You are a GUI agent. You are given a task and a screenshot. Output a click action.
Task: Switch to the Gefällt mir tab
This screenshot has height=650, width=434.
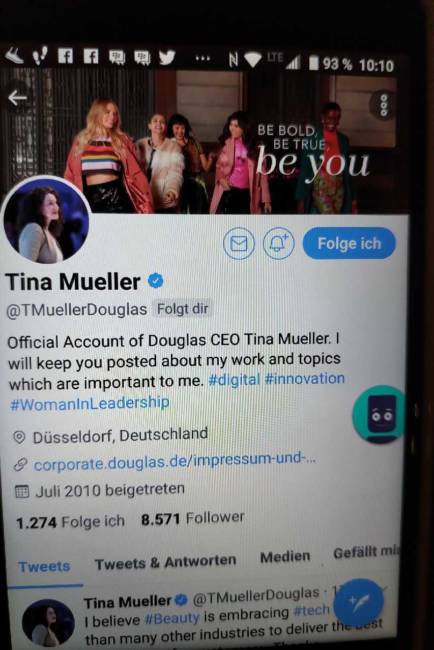pos(366,553)
